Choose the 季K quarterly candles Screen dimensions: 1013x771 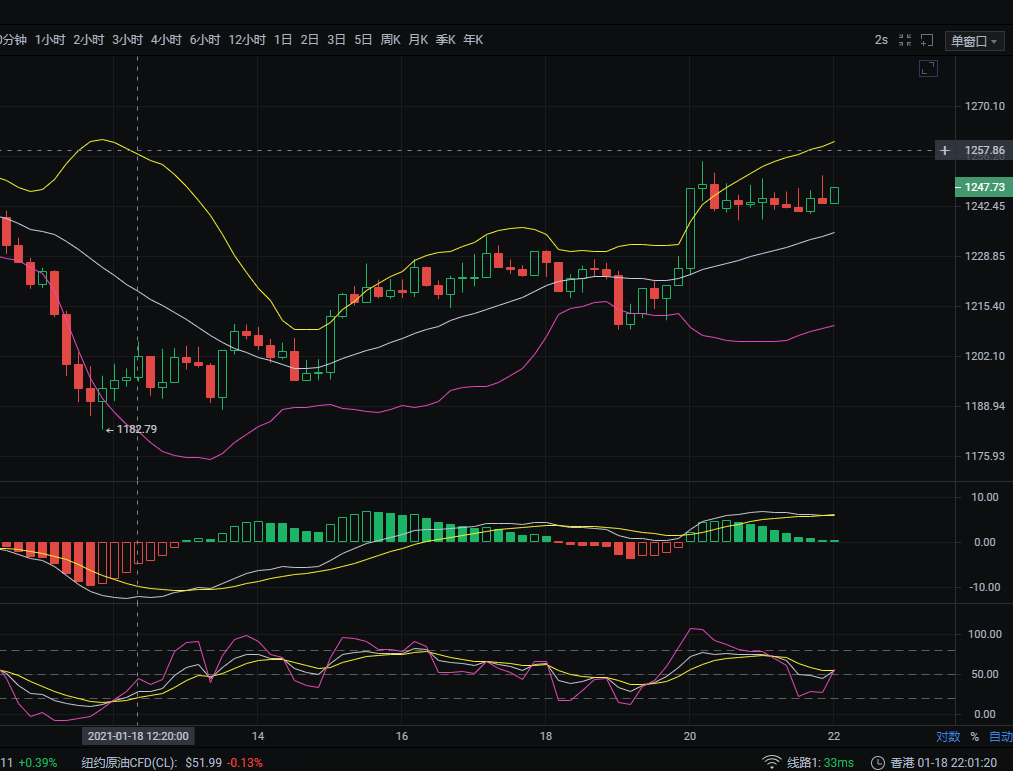pyautogui.click(x=446, y=40)
